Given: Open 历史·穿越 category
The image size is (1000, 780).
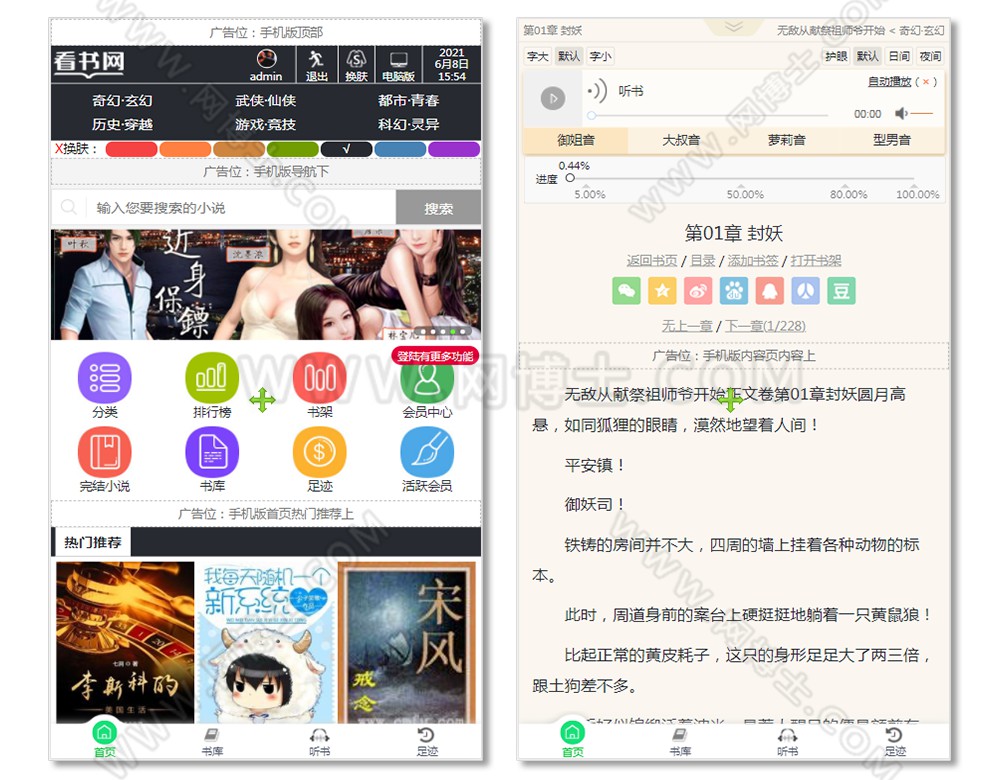Looking at the screenshot, I should [122, 124].
